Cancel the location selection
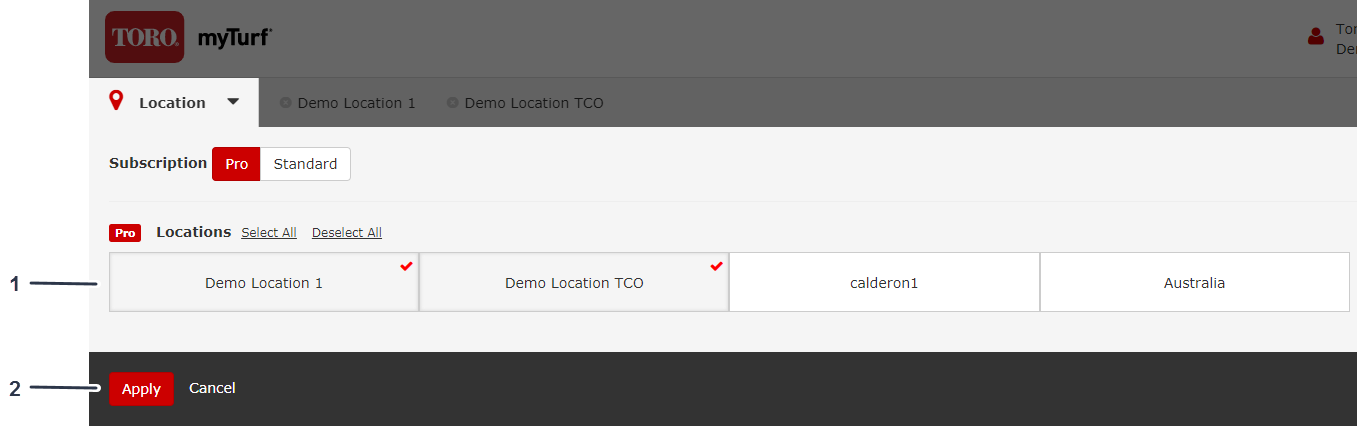This screenshot has height=426, width=1357. [212, 388]
